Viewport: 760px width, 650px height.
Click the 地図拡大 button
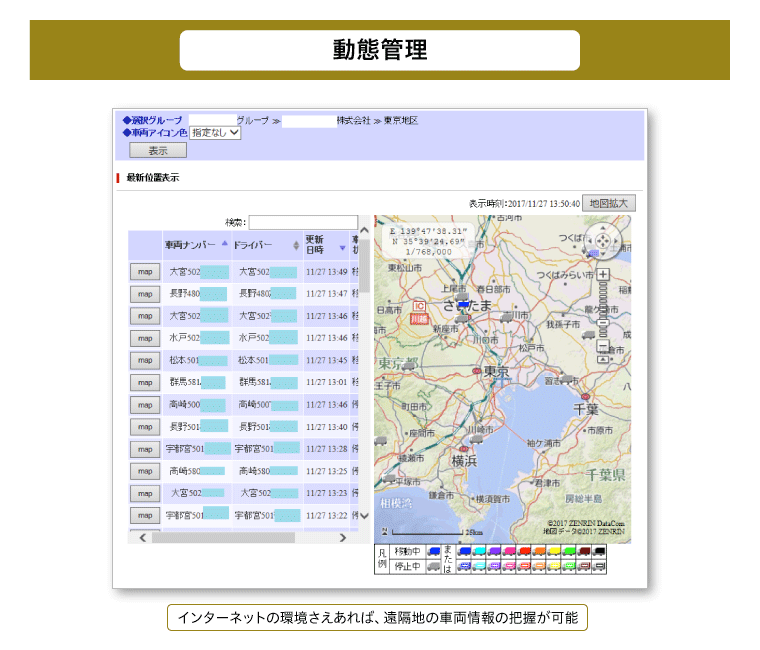609,203
